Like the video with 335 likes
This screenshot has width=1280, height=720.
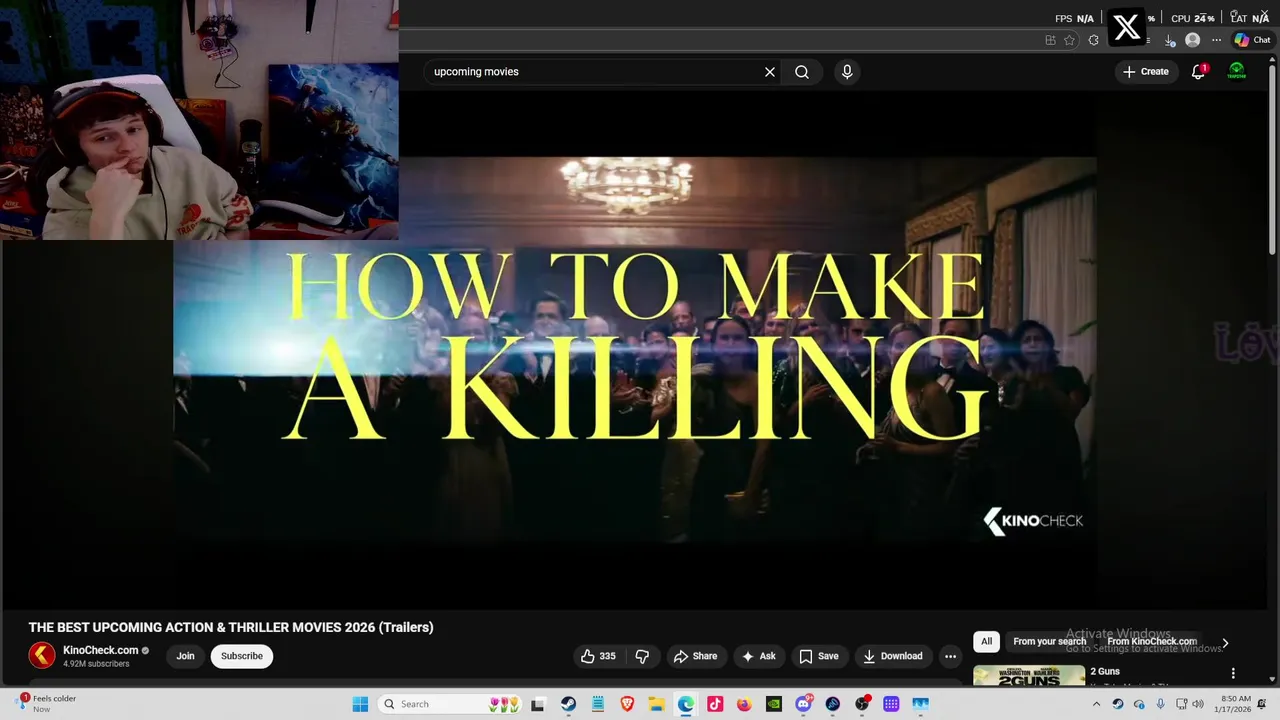599,656
